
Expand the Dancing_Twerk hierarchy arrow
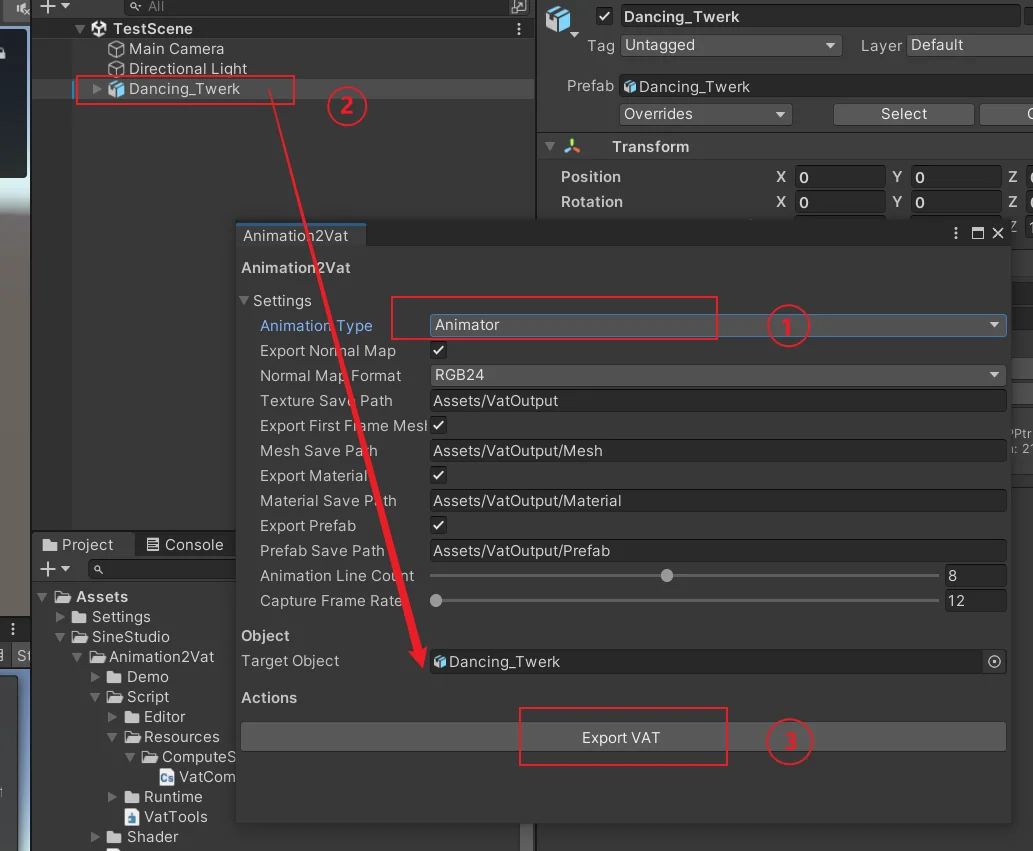97,89
